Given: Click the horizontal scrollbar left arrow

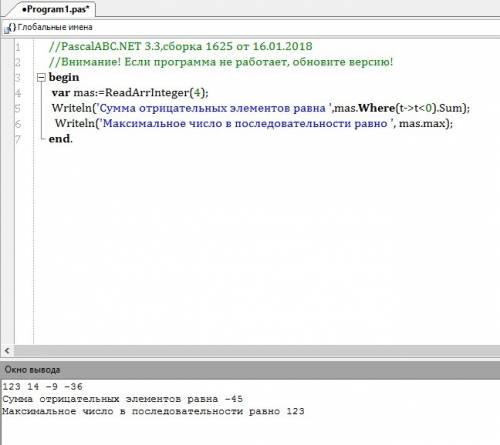Looking at the screenshot, I should pyautogui.click(x=7, y=351).
